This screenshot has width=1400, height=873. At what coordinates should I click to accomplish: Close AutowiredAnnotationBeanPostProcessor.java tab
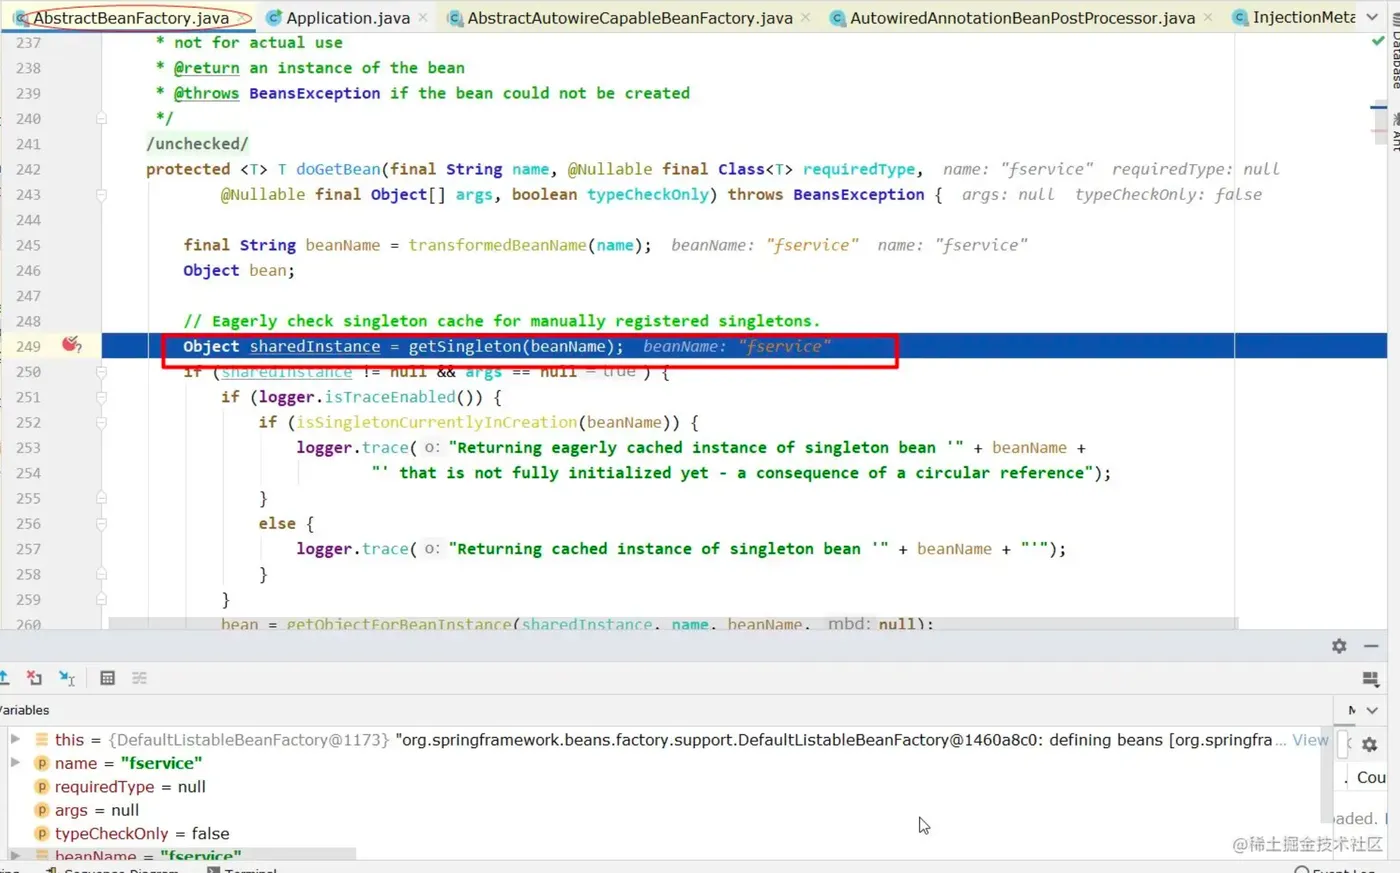1208,18
